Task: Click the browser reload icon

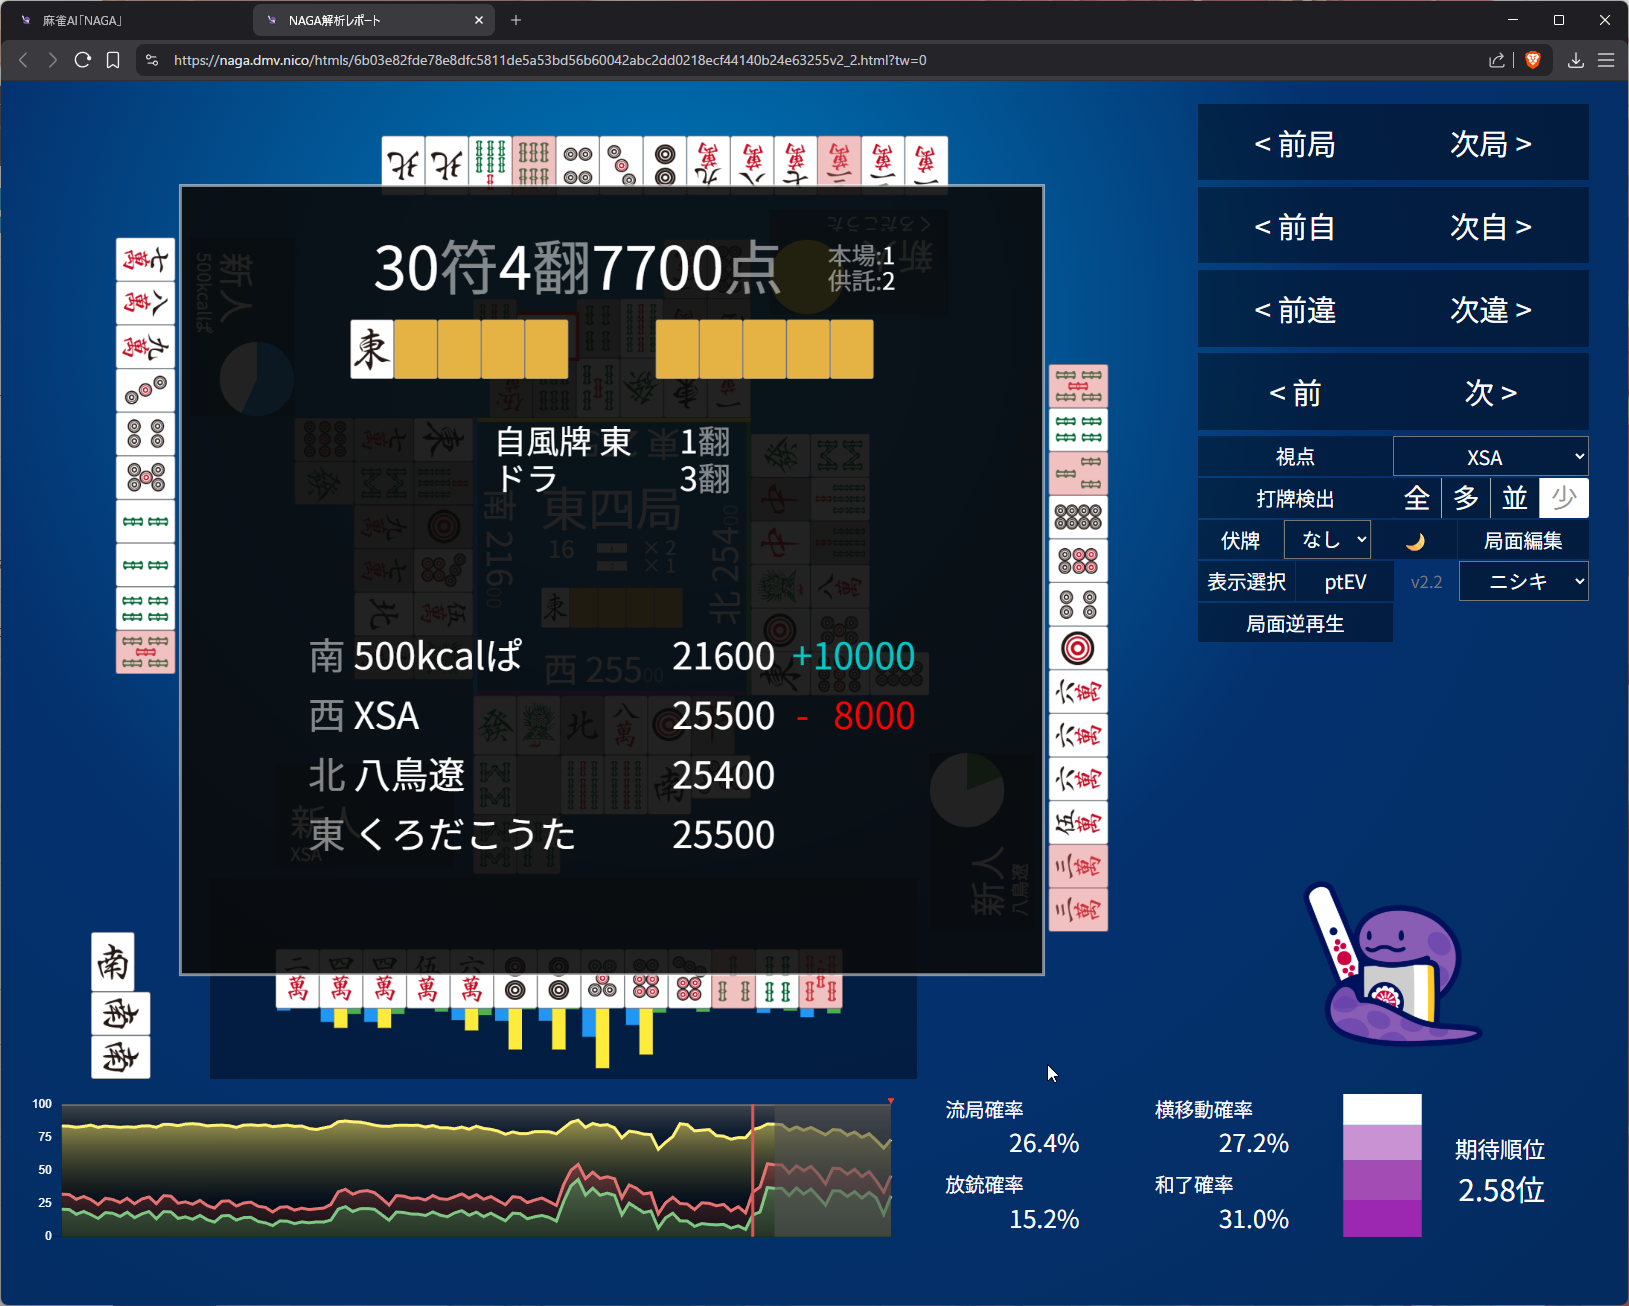Action: (83, 60)
